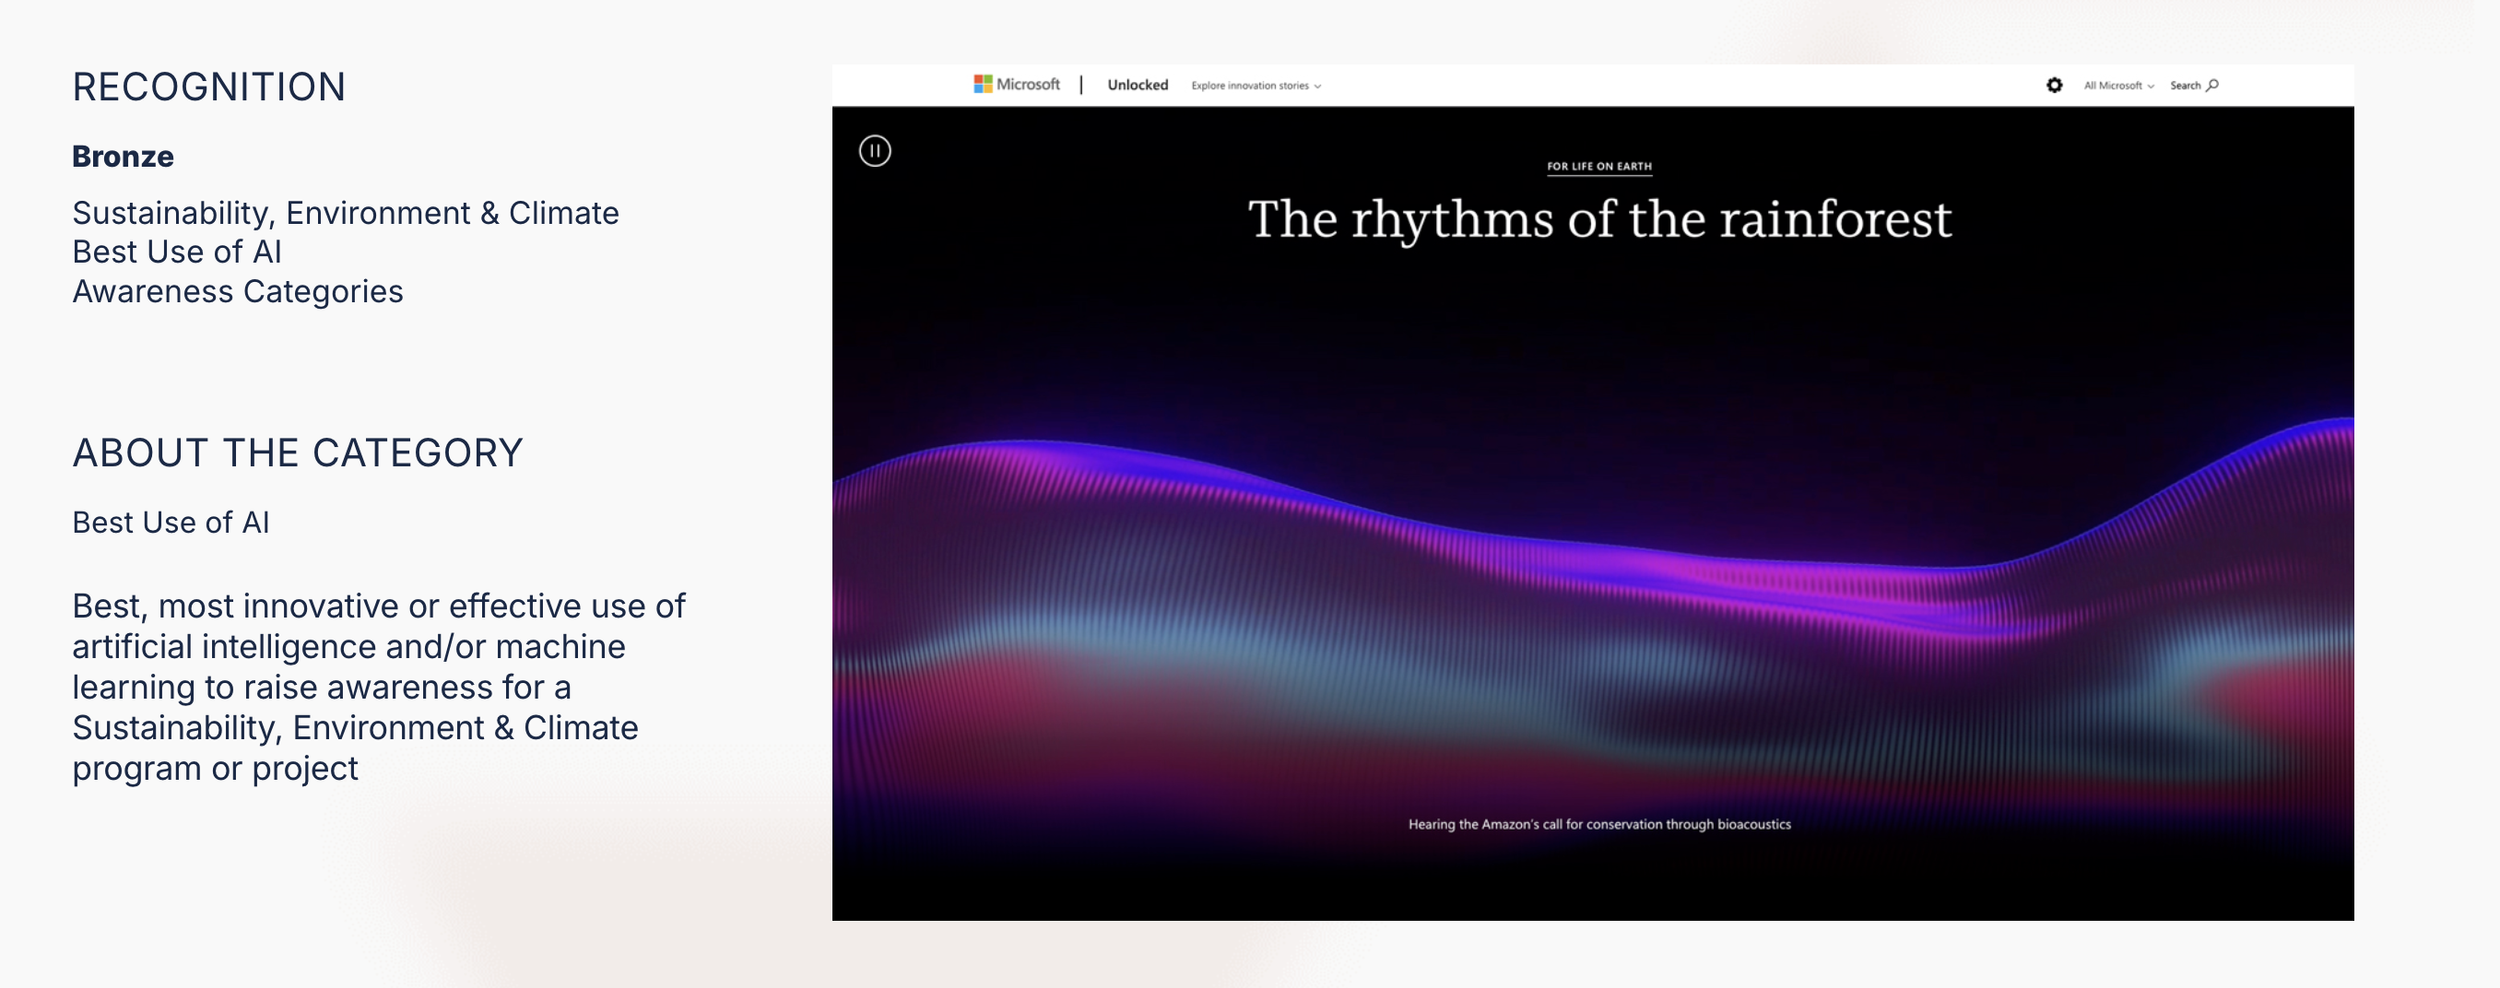Screen dimensions: 2500x988
Task: Open the settings gear icon
Action: (x=2054, y=85)
